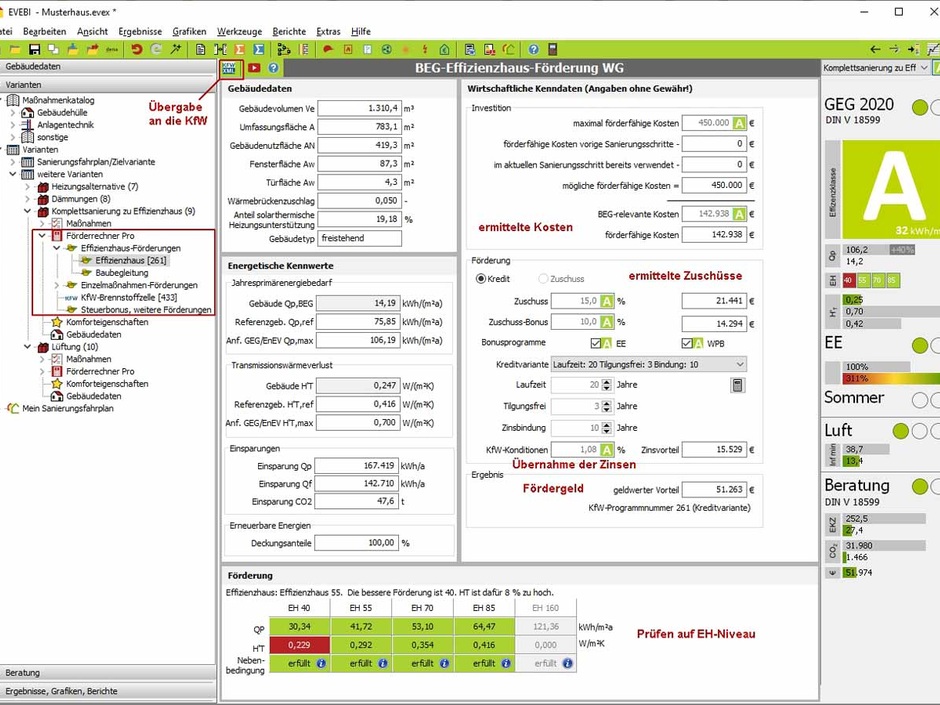Click the blue sigma summation icon
The width and height of the screenshot is (940, 705).
point(258,49)
